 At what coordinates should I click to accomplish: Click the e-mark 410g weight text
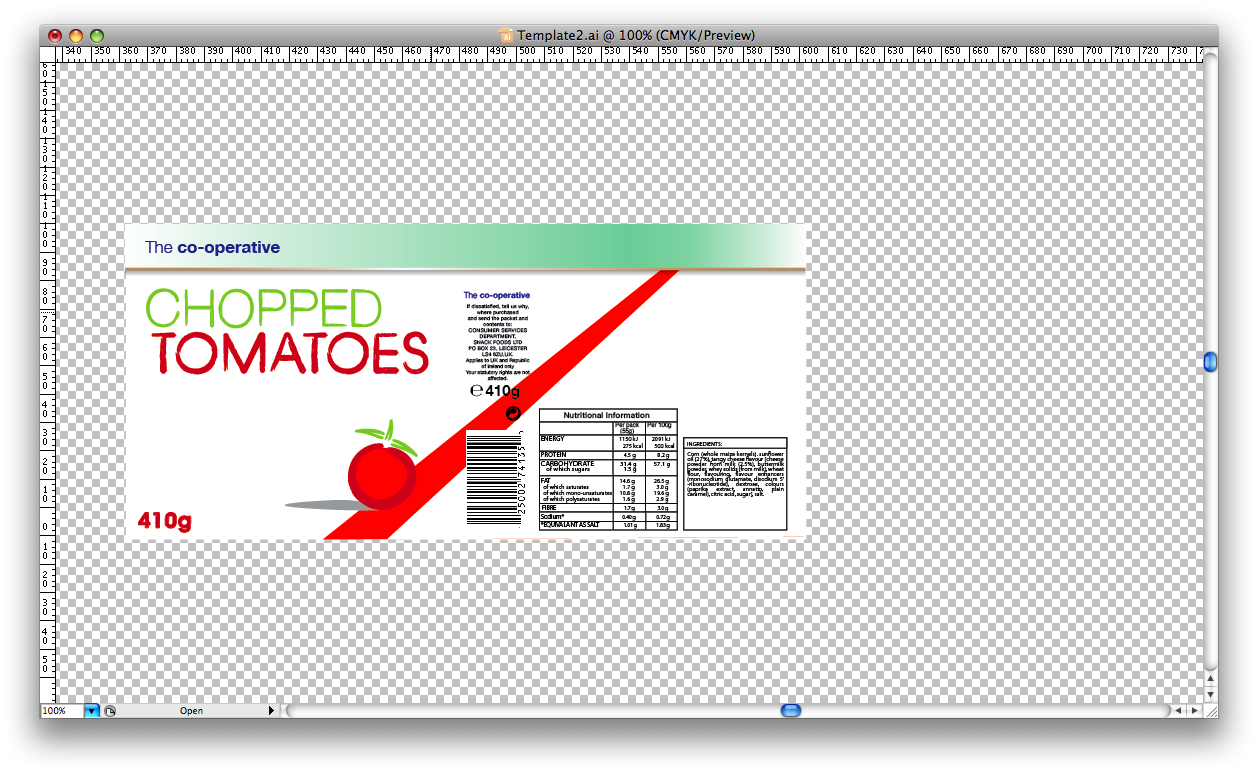(x=495, y=391)
